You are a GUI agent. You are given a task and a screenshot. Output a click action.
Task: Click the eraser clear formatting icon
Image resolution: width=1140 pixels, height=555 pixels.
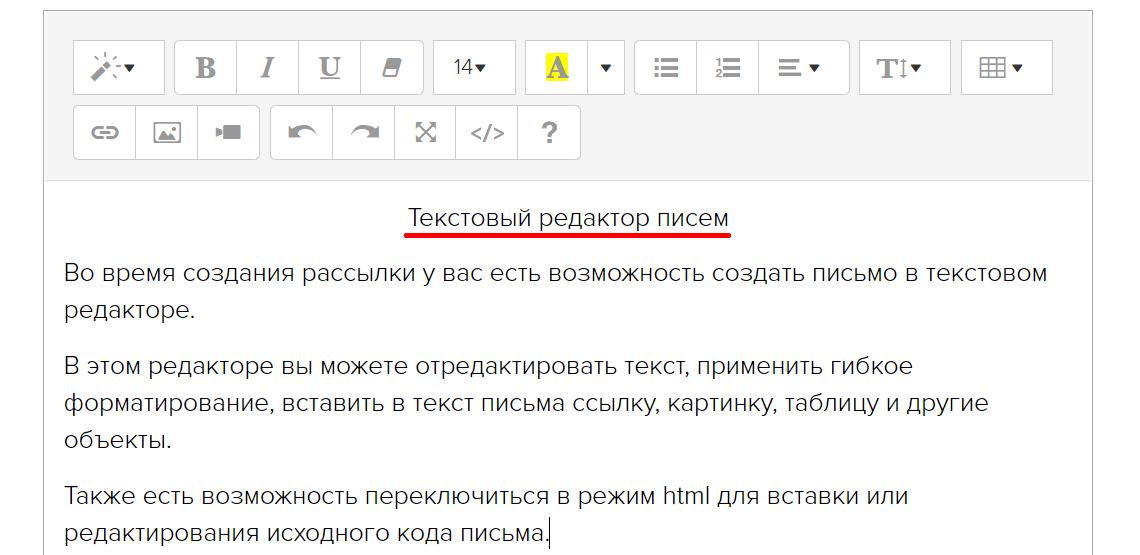pyautogui.click(x=391, y=68)
